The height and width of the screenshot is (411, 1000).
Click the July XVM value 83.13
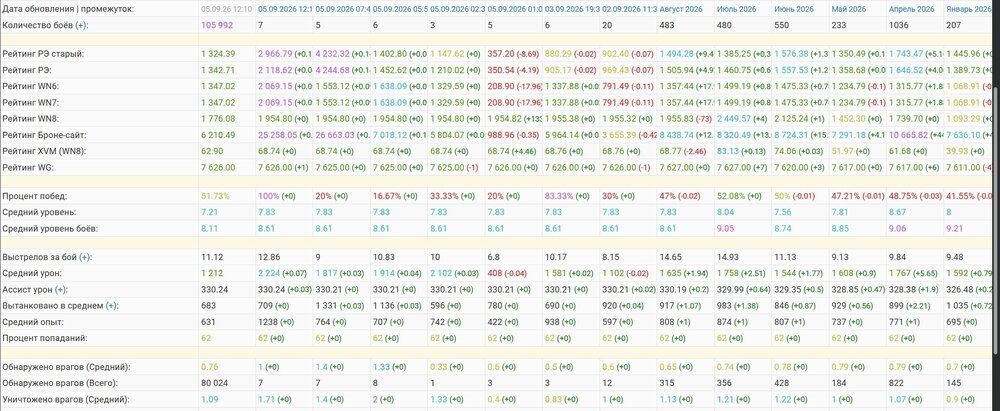click(x=727, y=151)
